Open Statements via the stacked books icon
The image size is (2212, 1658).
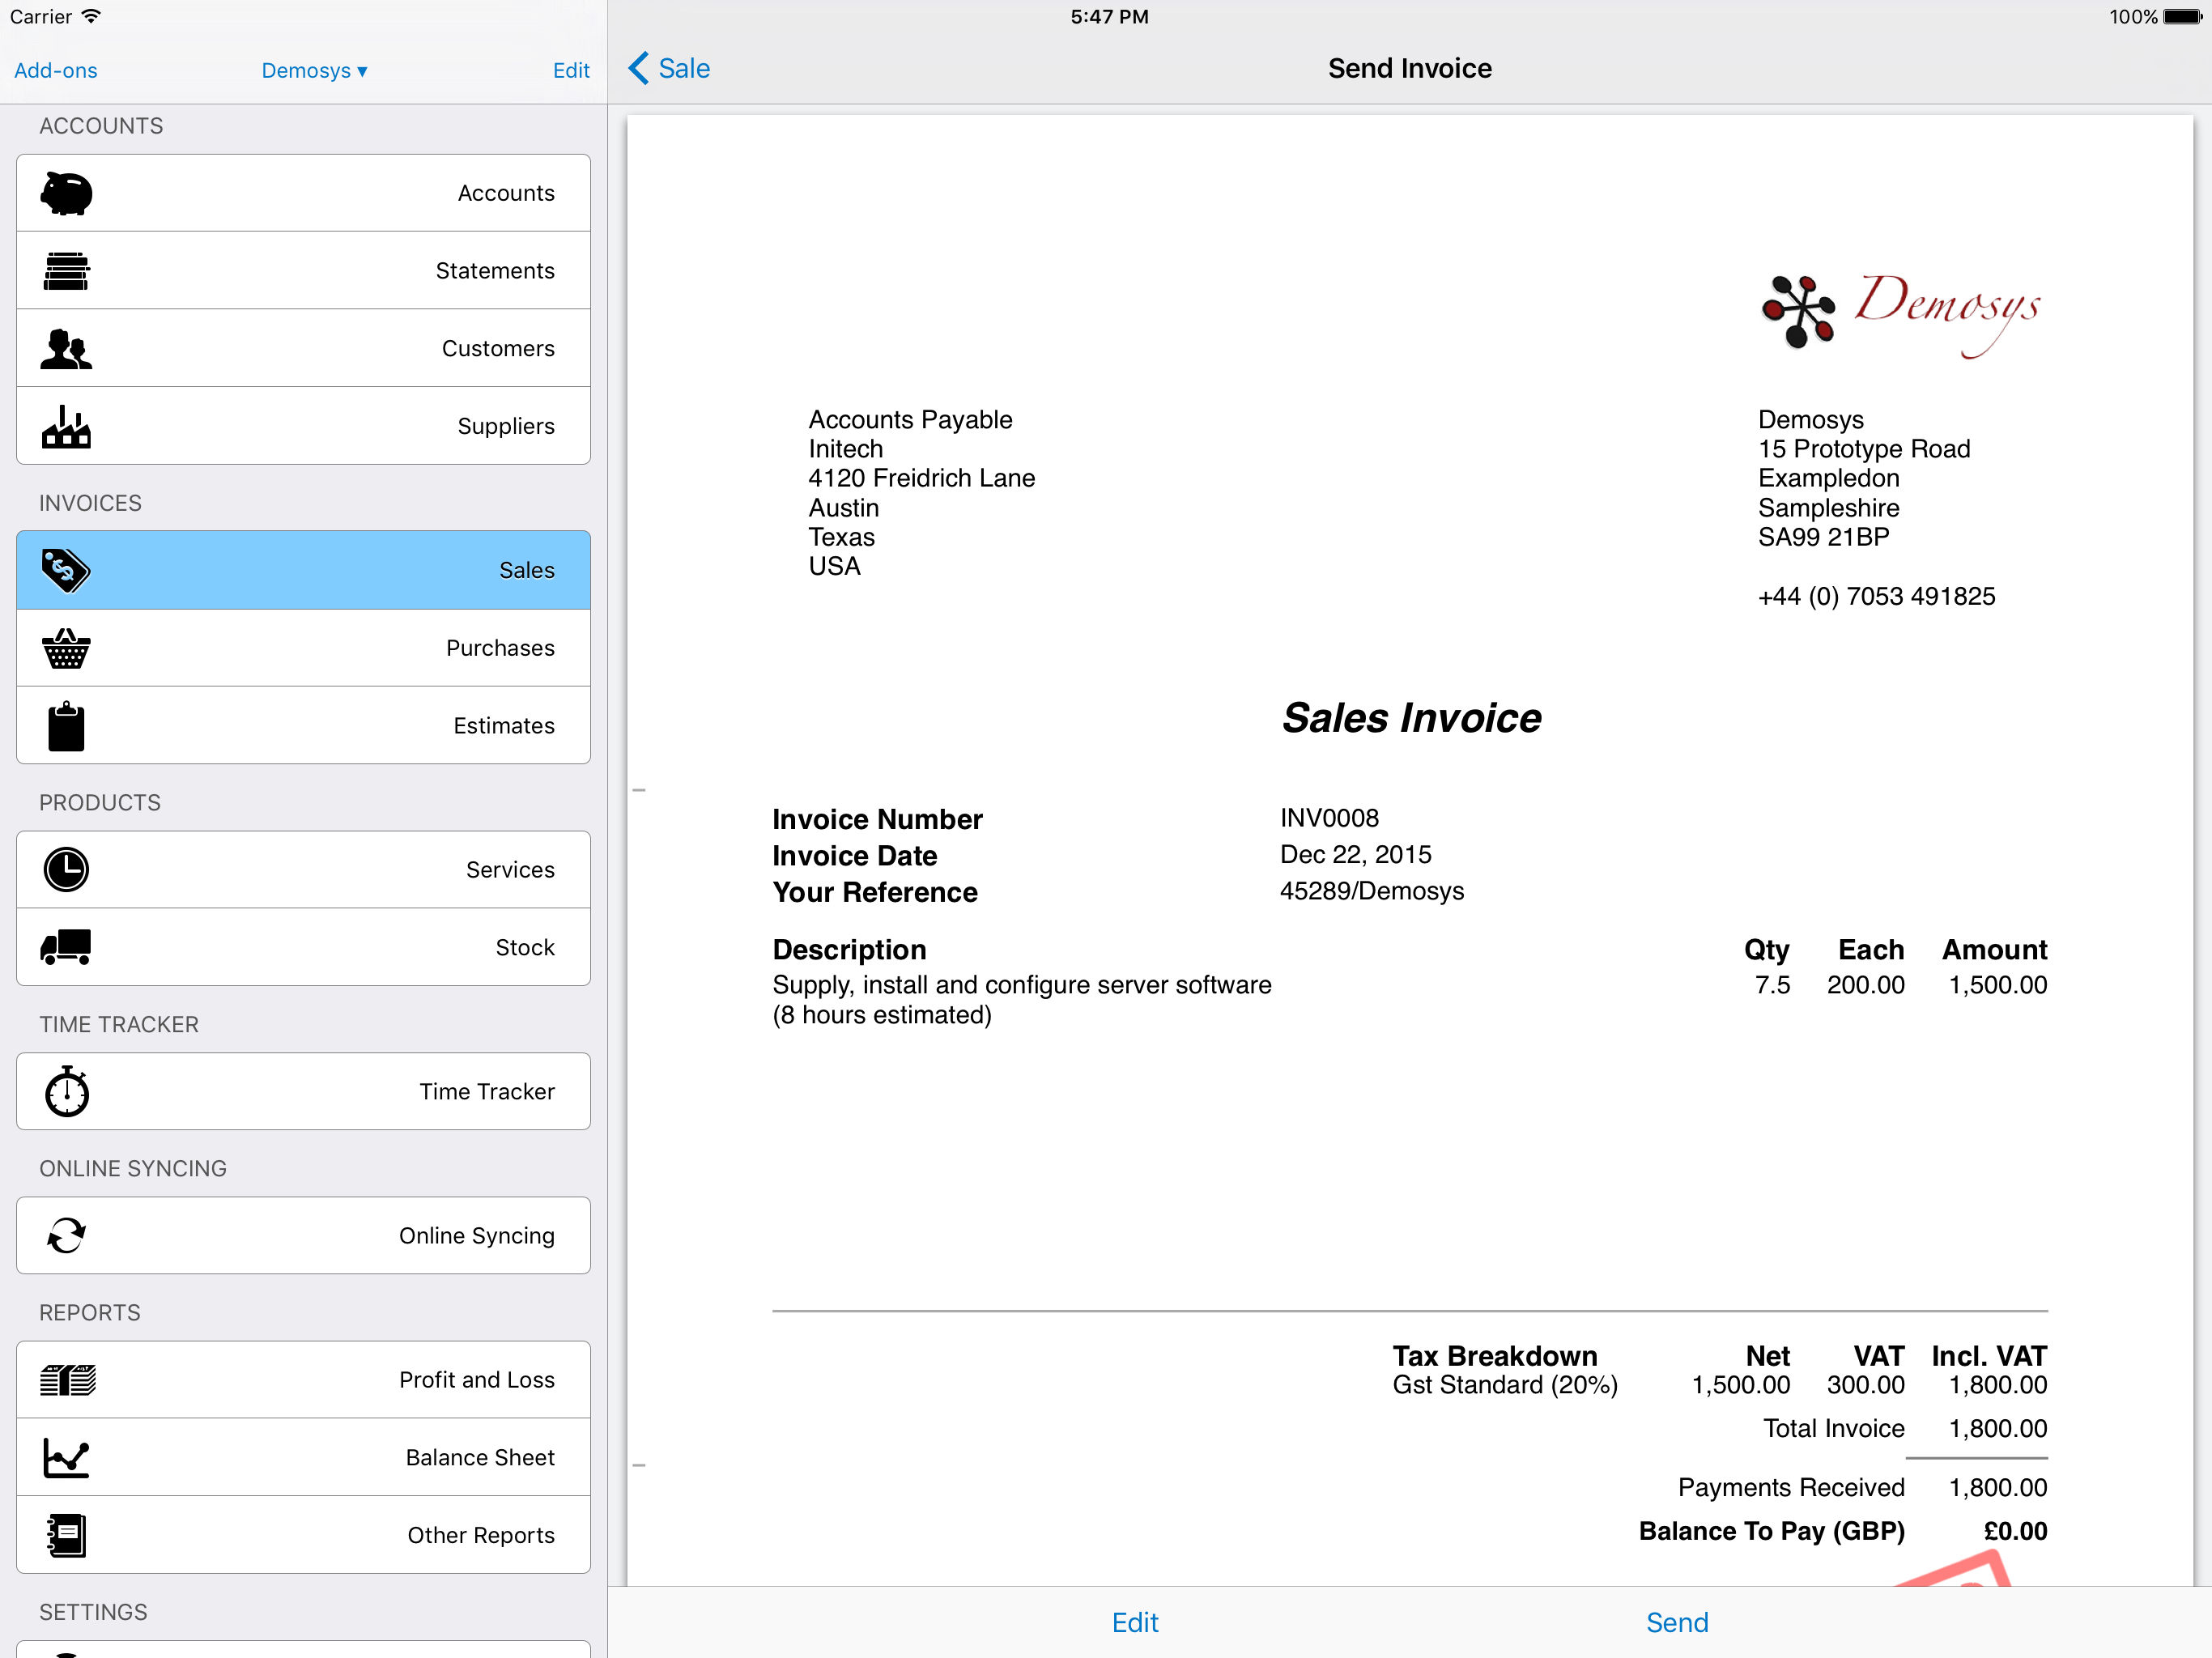coord(66,271)
